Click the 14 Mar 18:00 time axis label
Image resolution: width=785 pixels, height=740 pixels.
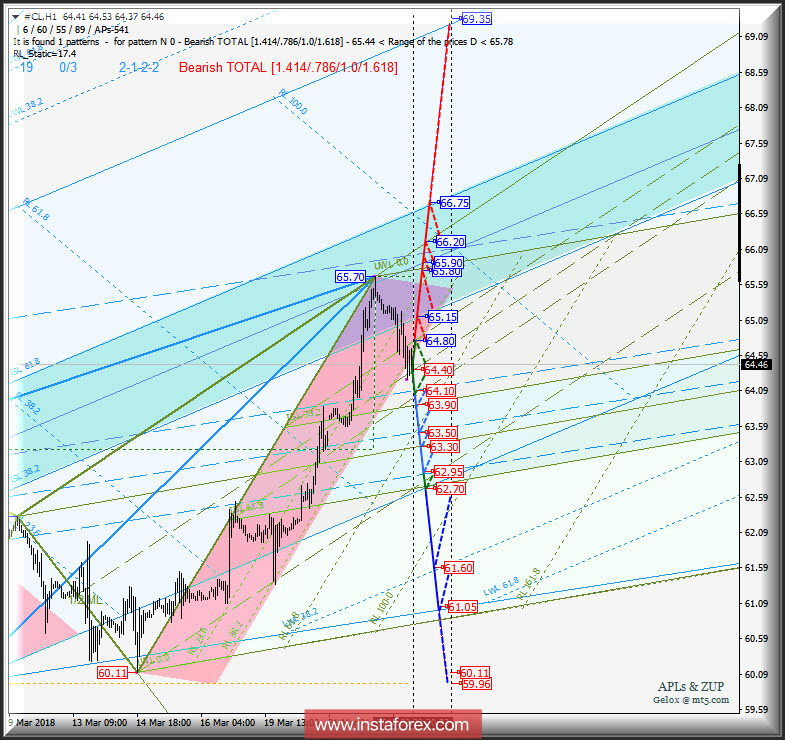click(x=164, y=723)
